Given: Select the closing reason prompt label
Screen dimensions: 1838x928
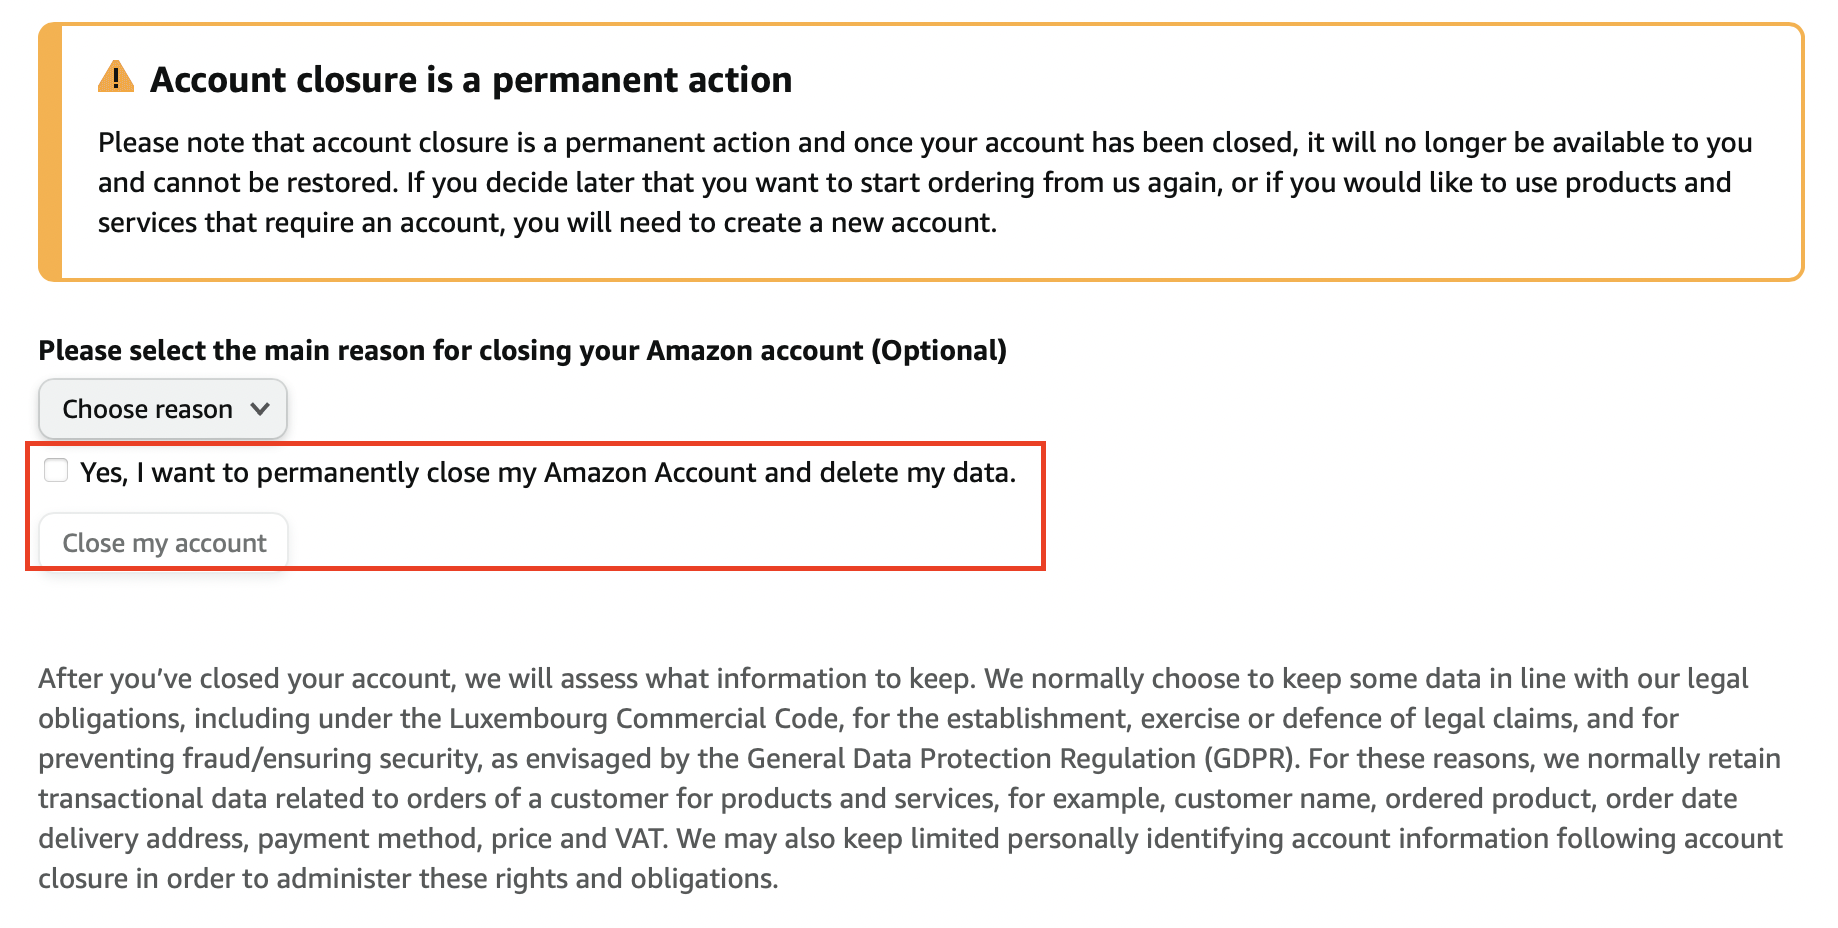Looking at the screenshot, I should tap(521, 350).
